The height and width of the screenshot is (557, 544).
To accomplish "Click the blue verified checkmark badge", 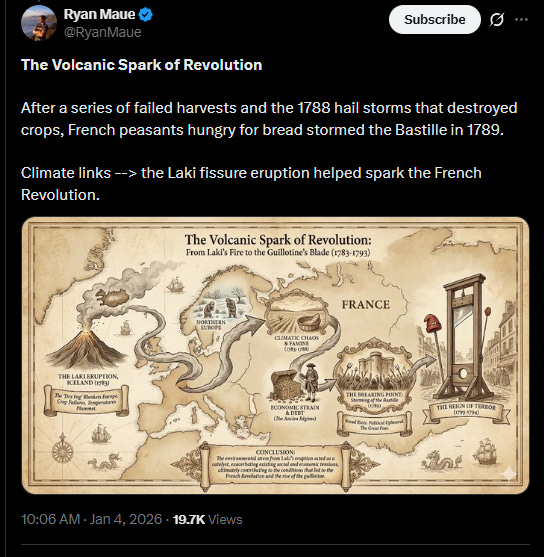I will [x=146, y=14].
